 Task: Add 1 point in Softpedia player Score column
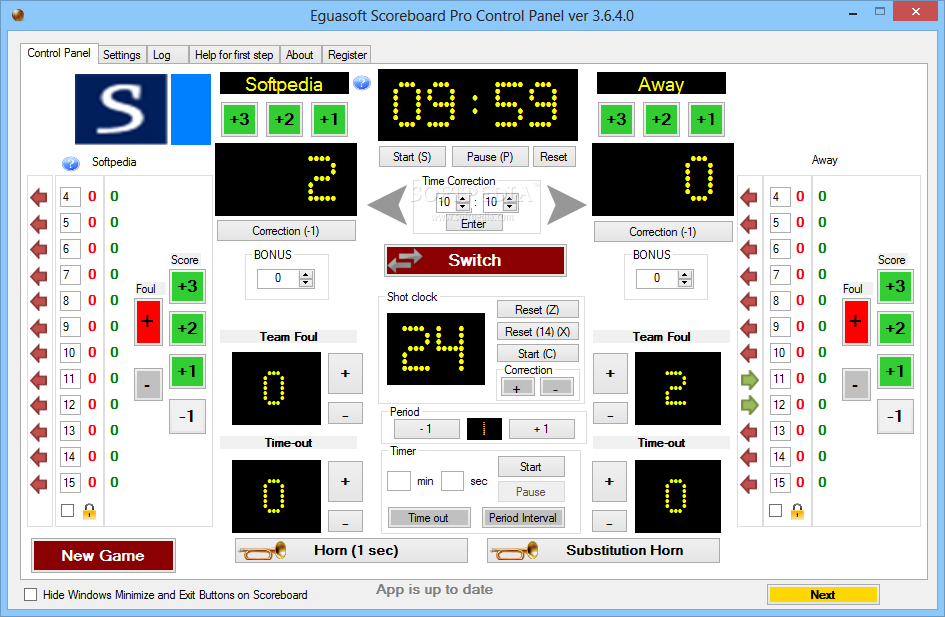point(187,371)
